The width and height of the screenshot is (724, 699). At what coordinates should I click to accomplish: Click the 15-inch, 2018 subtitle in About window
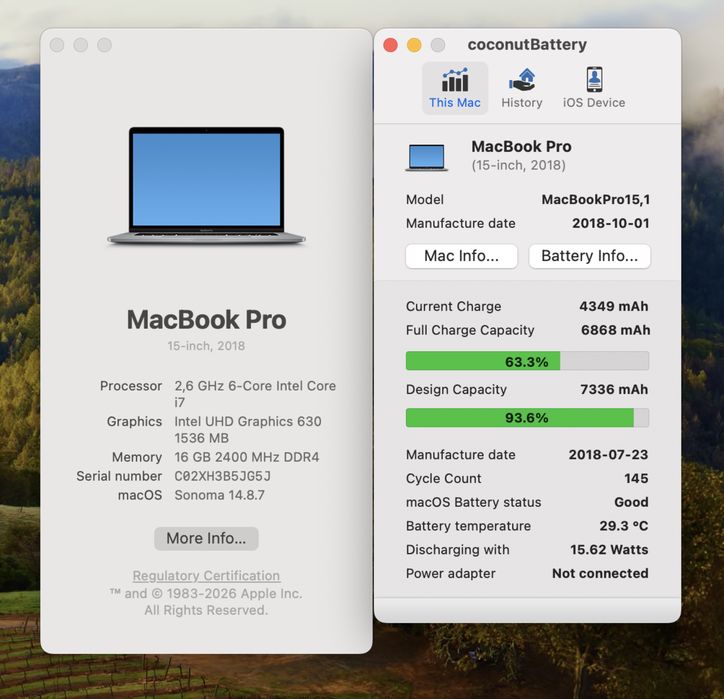pos(206,346)
